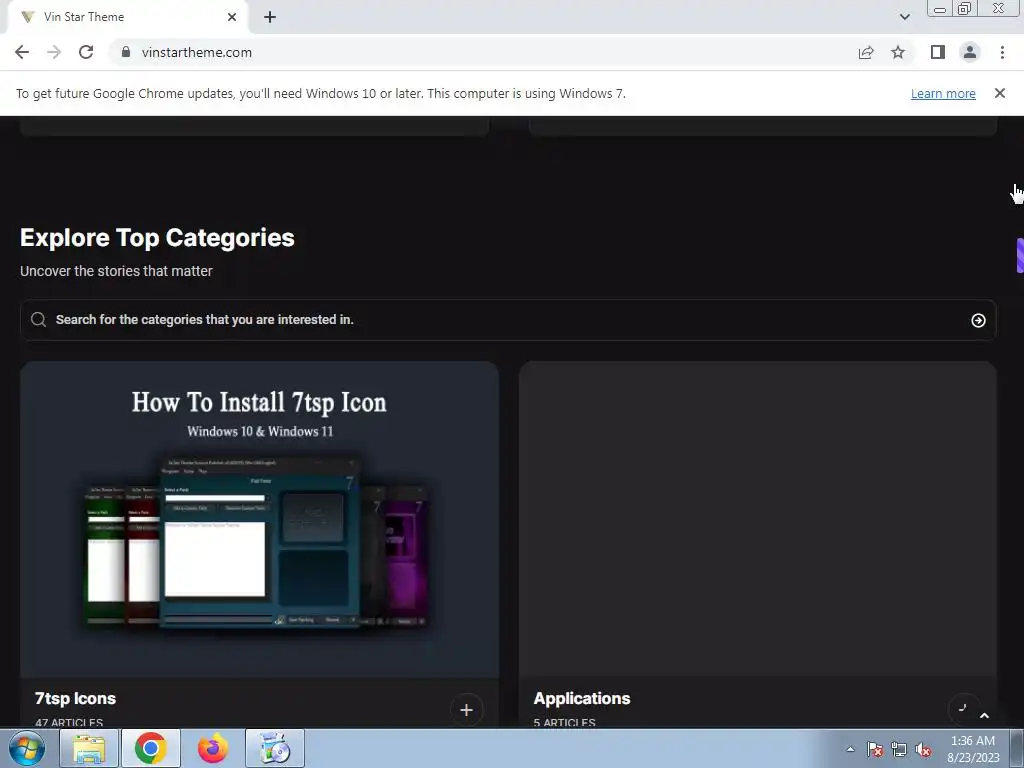Viewport: 1024px width, 768px height.
Task: Open the Chrome profile avatar
Action: (x=970, y=52)
